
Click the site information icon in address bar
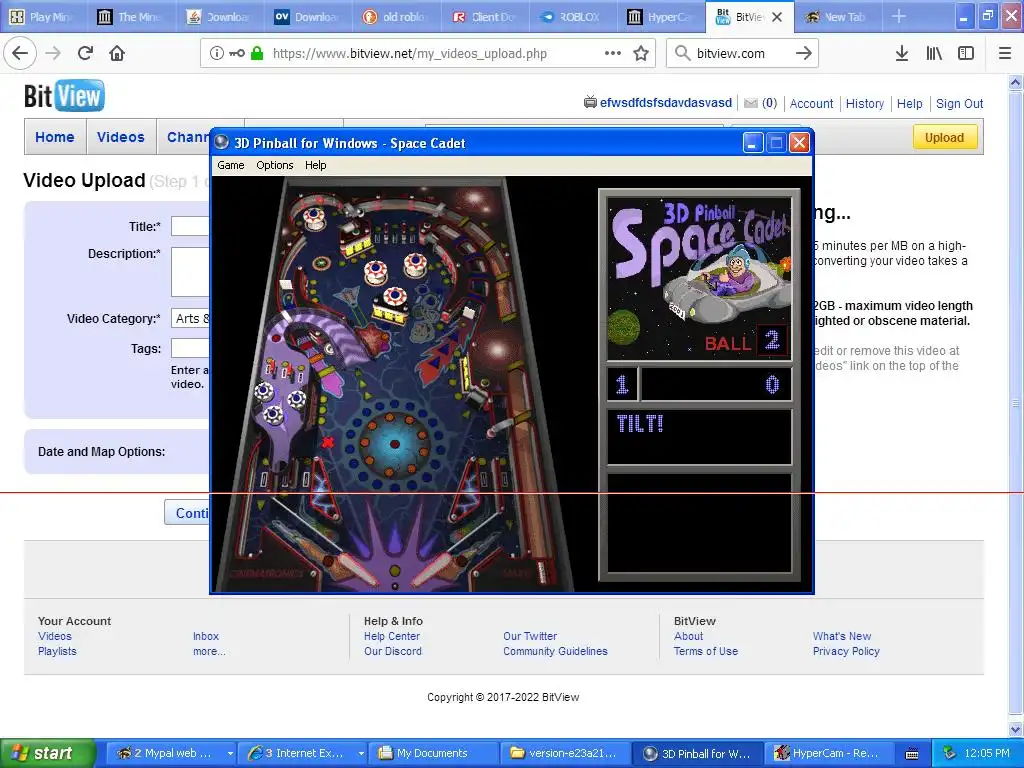click(x=216, y=54)
